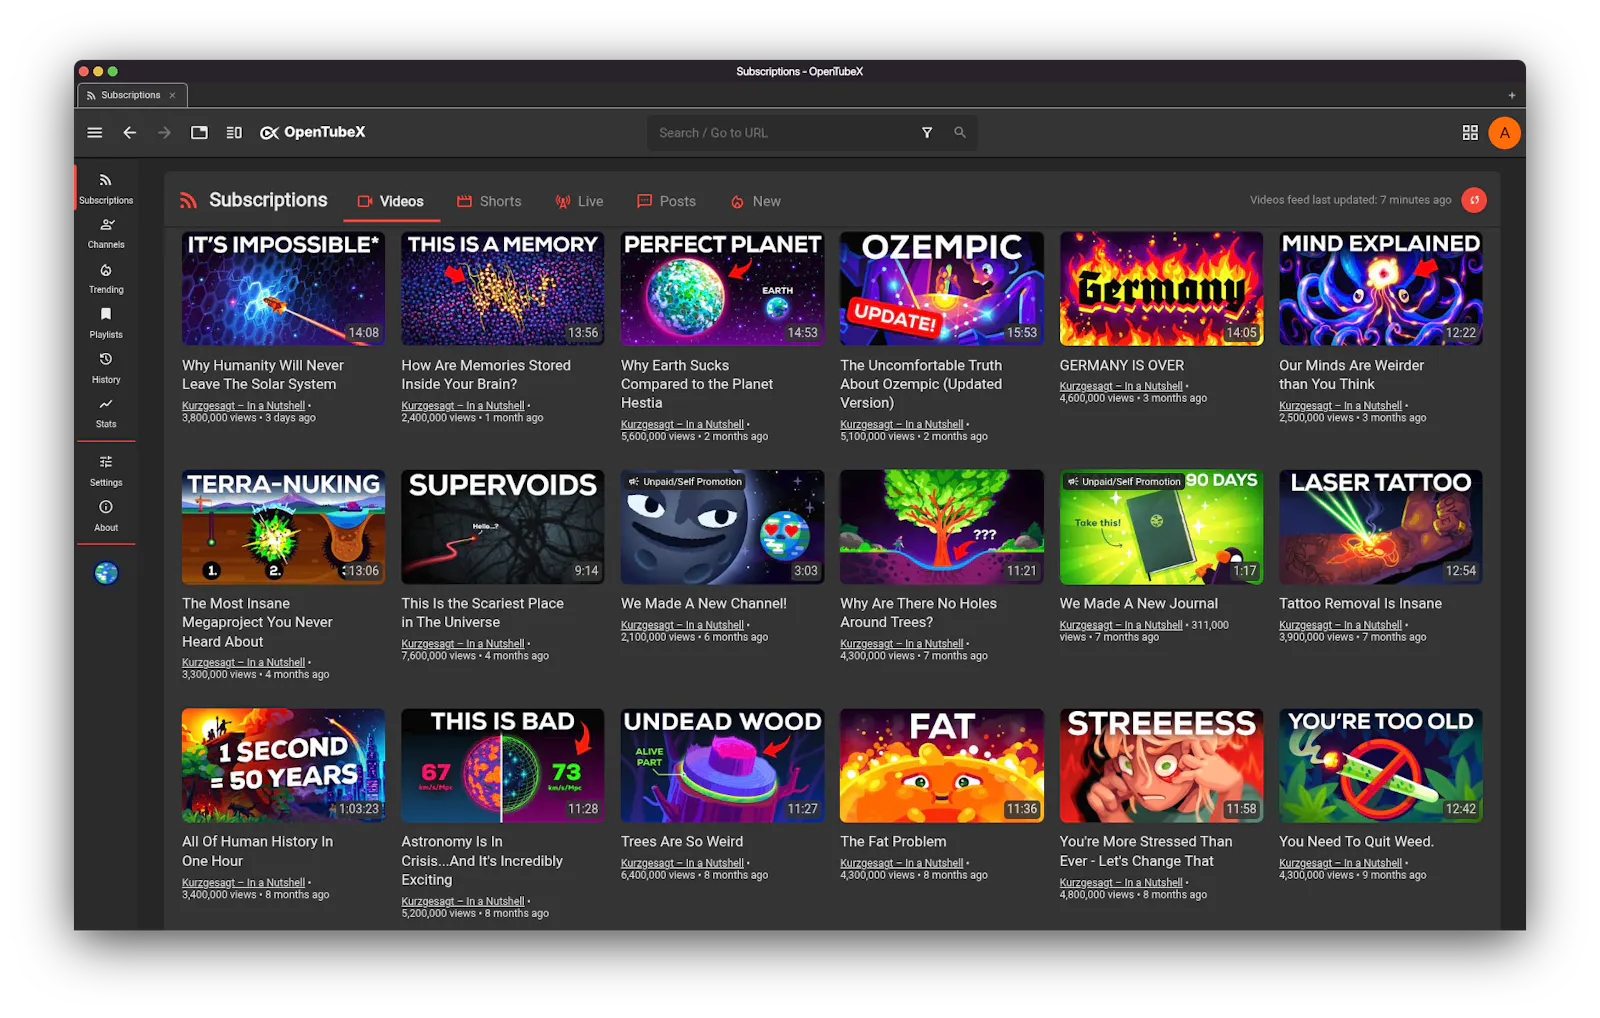Open Subscriptions in the sidebar
The width and height of the screenshot is (1600, 1018).
[106, 187]
